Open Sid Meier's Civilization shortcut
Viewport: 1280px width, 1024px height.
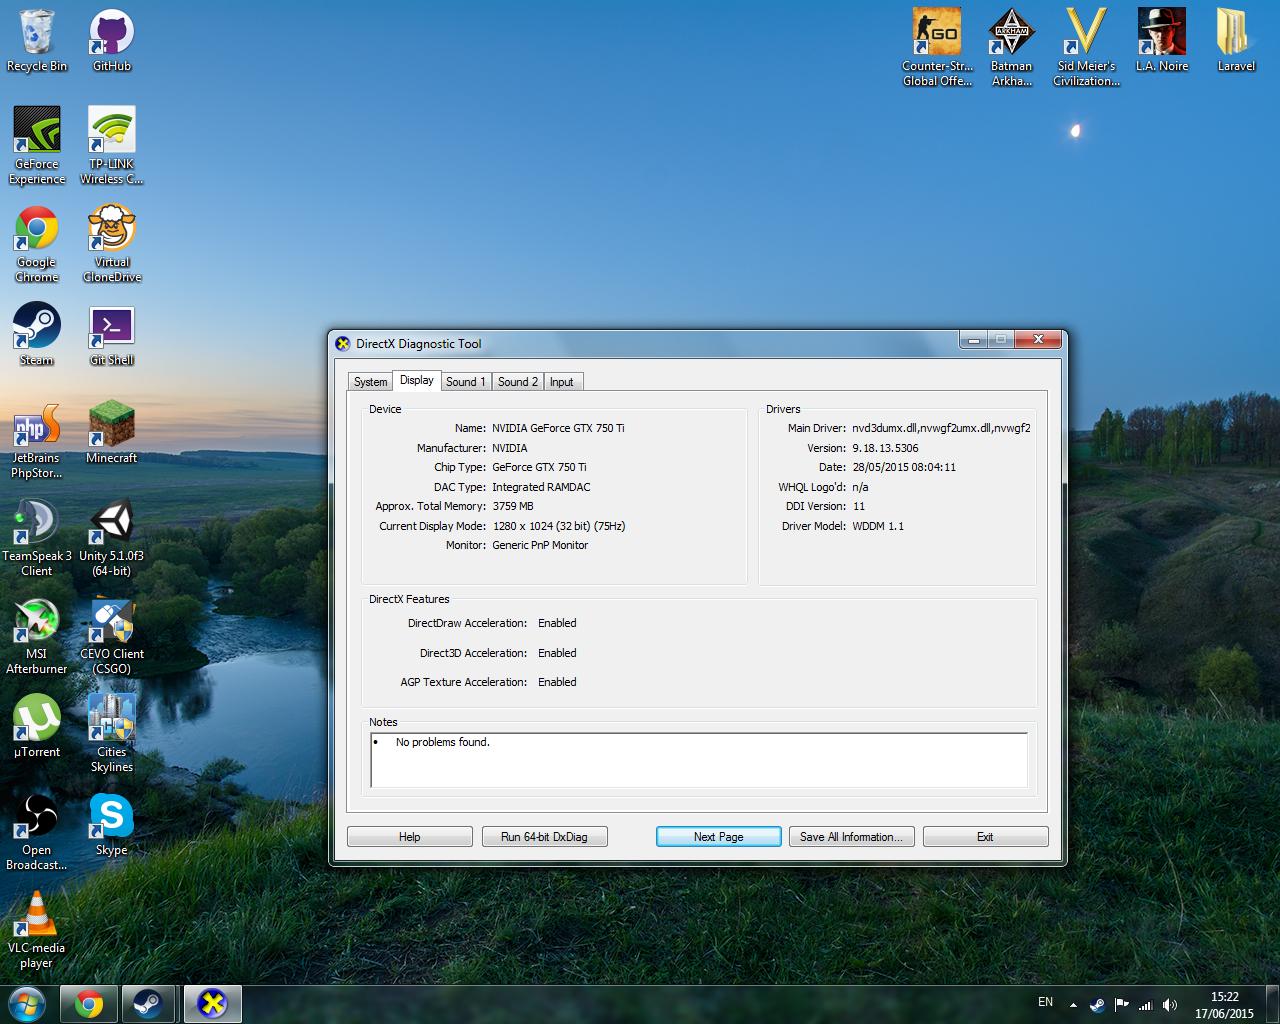point(1087,48)
